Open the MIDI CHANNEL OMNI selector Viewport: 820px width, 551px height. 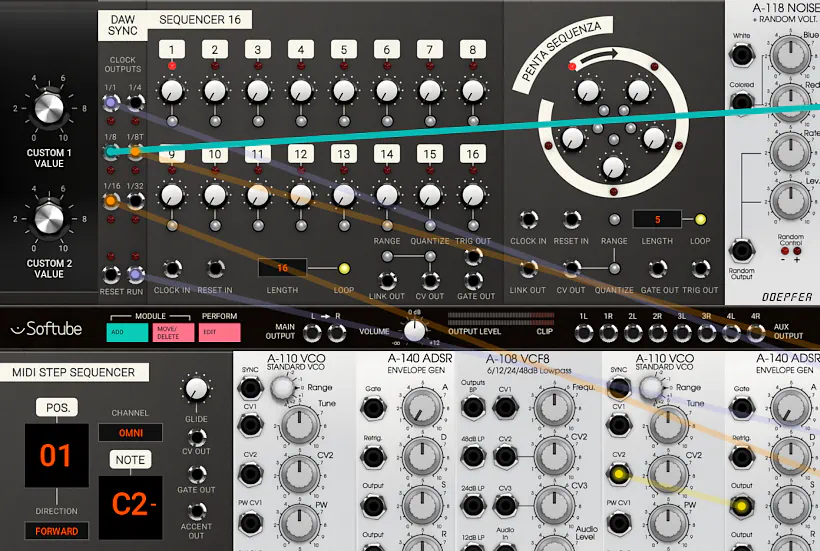pos(130,433)
